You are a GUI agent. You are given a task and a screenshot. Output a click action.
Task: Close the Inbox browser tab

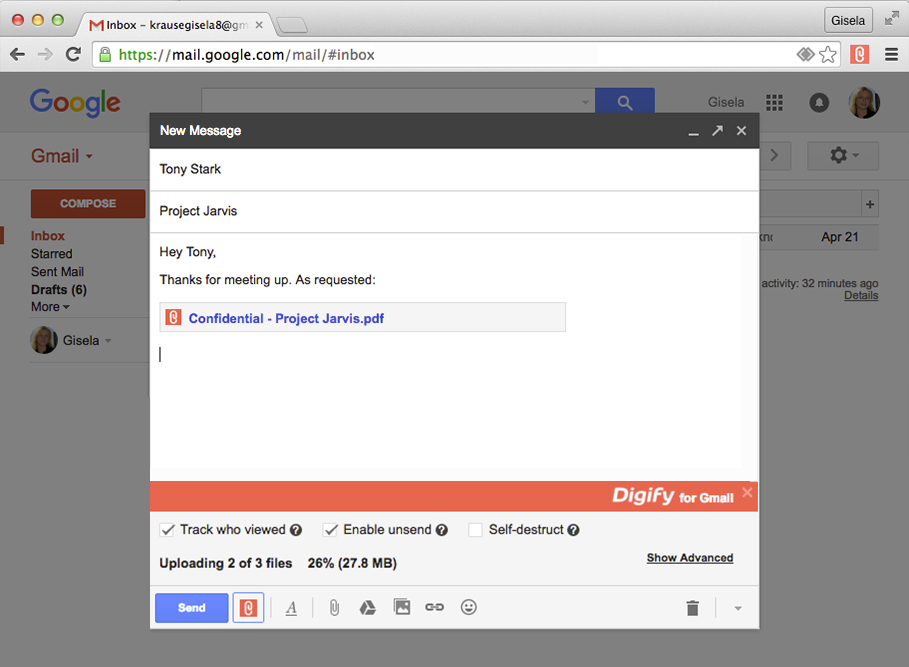click(259, 25)
